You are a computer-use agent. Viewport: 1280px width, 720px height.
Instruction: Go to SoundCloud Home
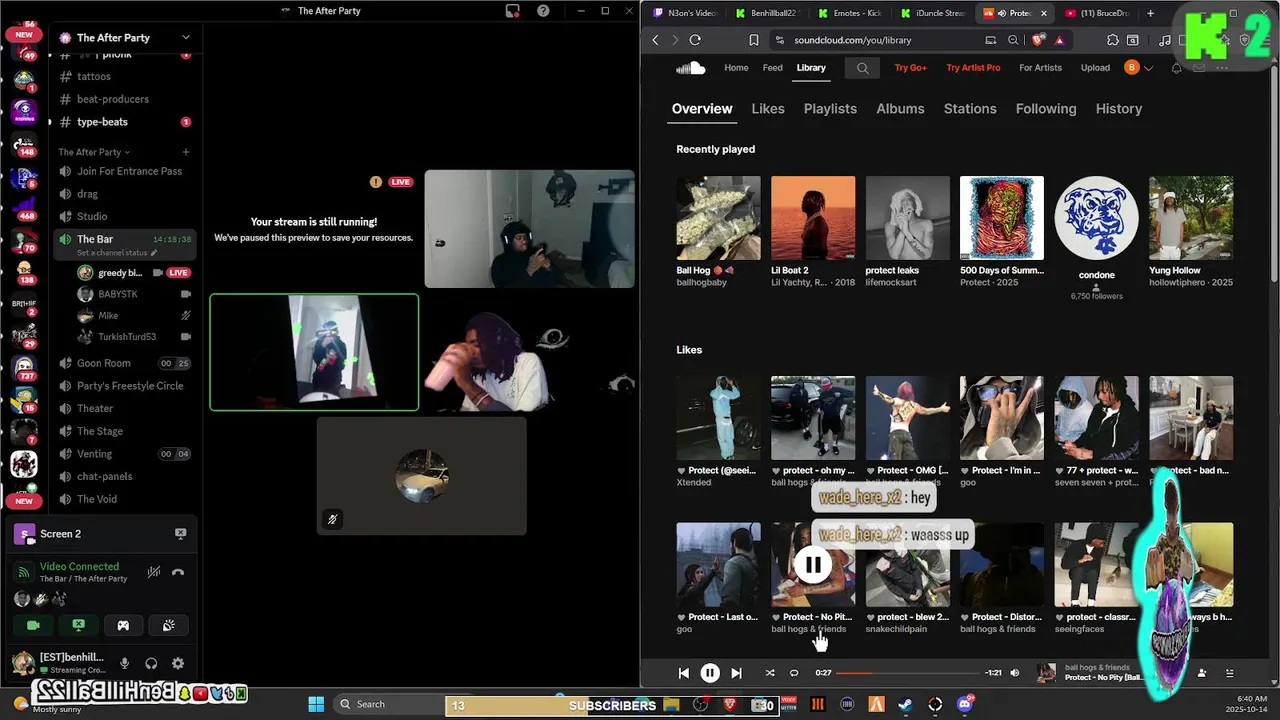point(736,68)
